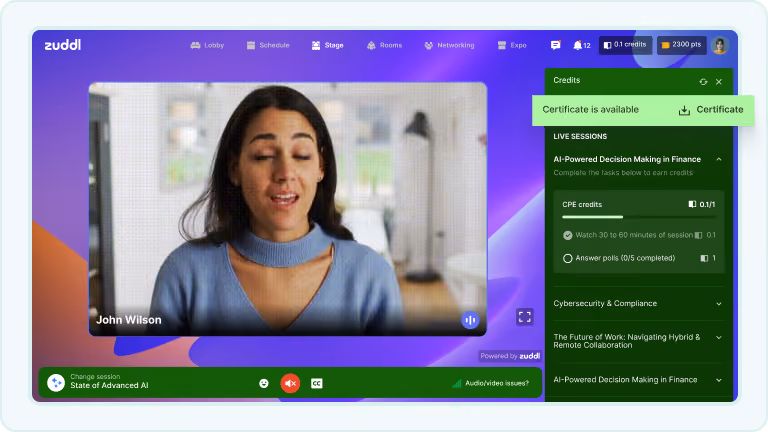The image size is (768, 432).
Task: Open the emoji reactions
Action: [x=264, y=383]
